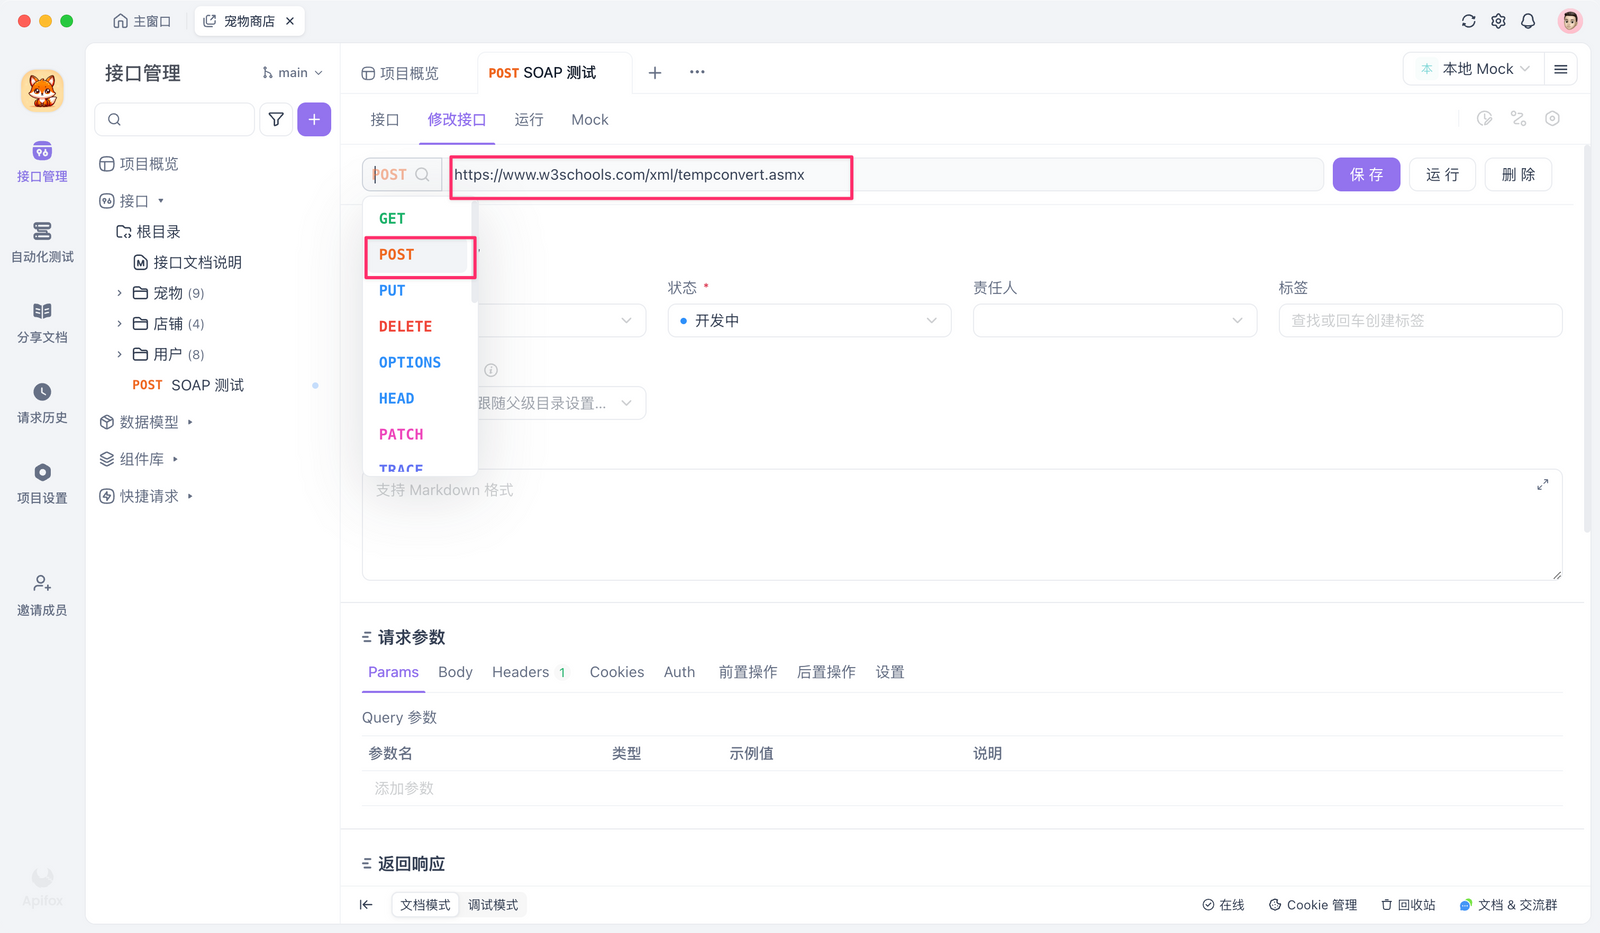Open the 本地 Mock environment dropdown

[1475, 69]
